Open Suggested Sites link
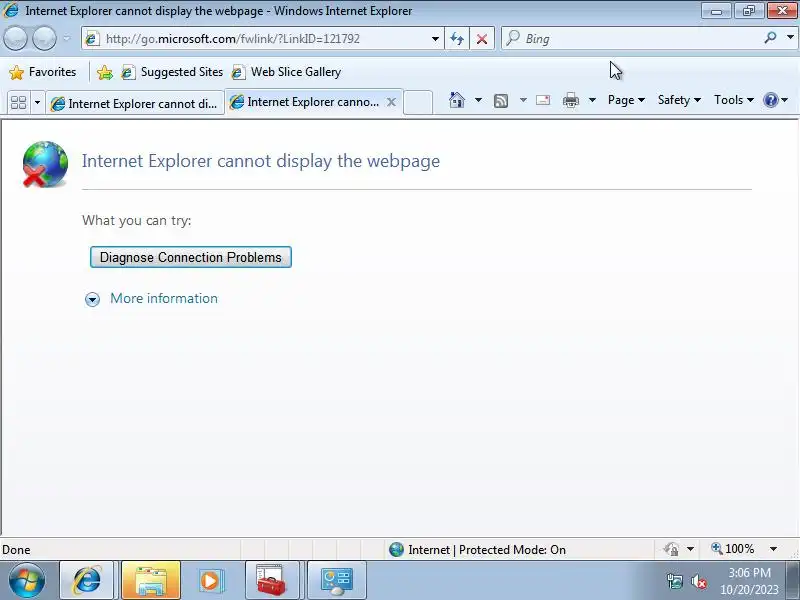The image size is (800, 600). [x=172, y=72]
